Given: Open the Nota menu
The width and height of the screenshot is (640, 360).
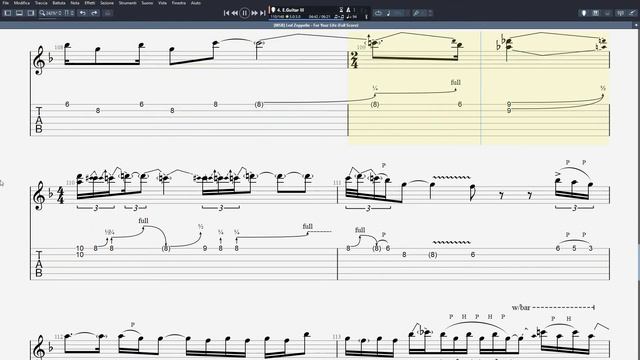Looking at the screenshot, I should coord(75,3).
